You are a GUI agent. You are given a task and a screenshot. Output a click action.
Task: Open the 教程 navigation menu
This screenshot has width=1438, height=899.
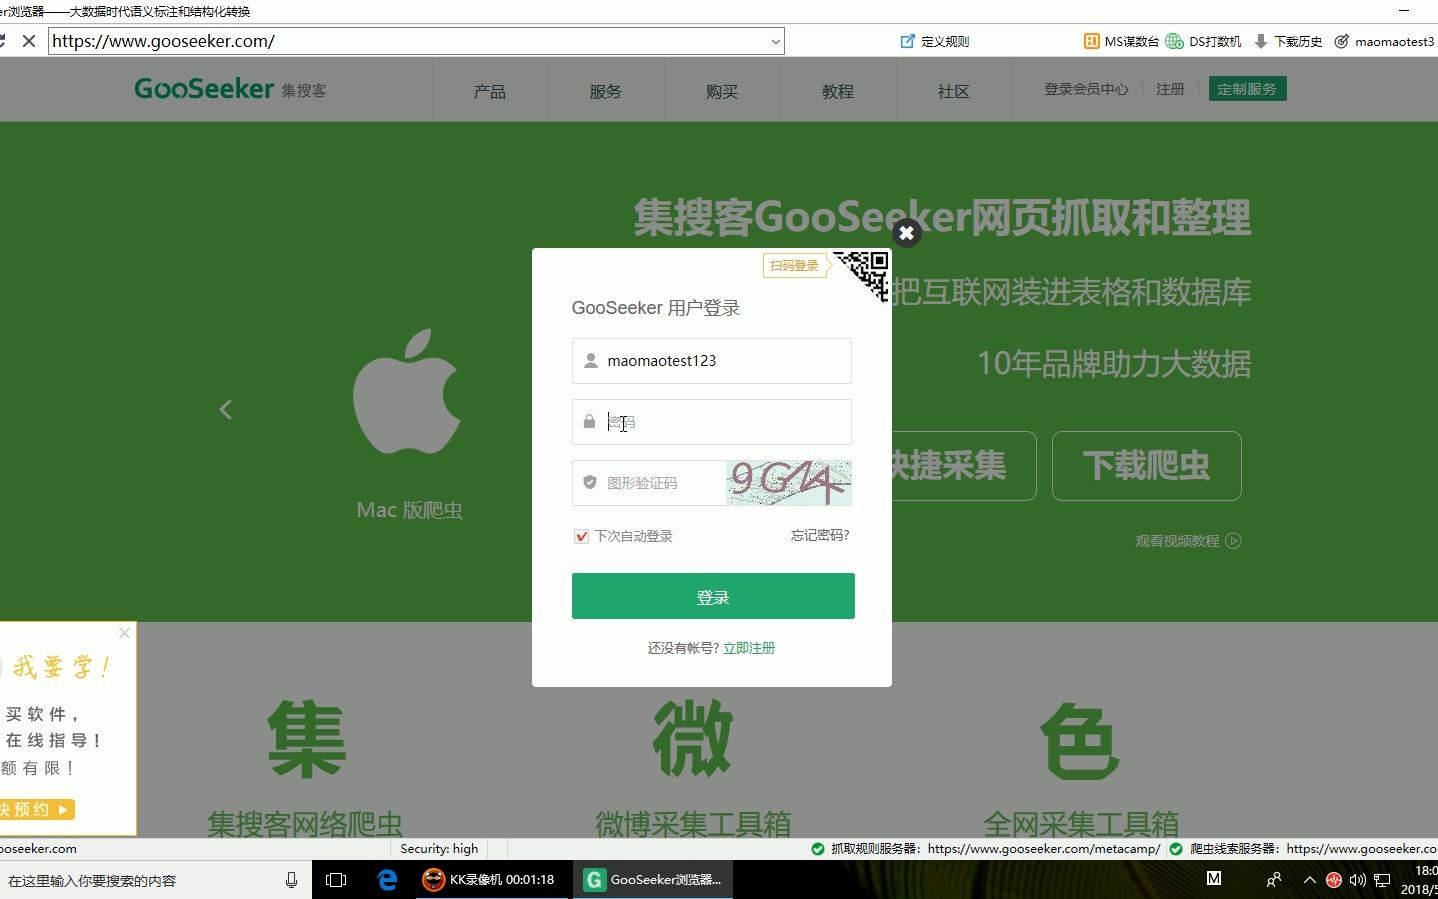pyautogui.click(x=838, y=91)
